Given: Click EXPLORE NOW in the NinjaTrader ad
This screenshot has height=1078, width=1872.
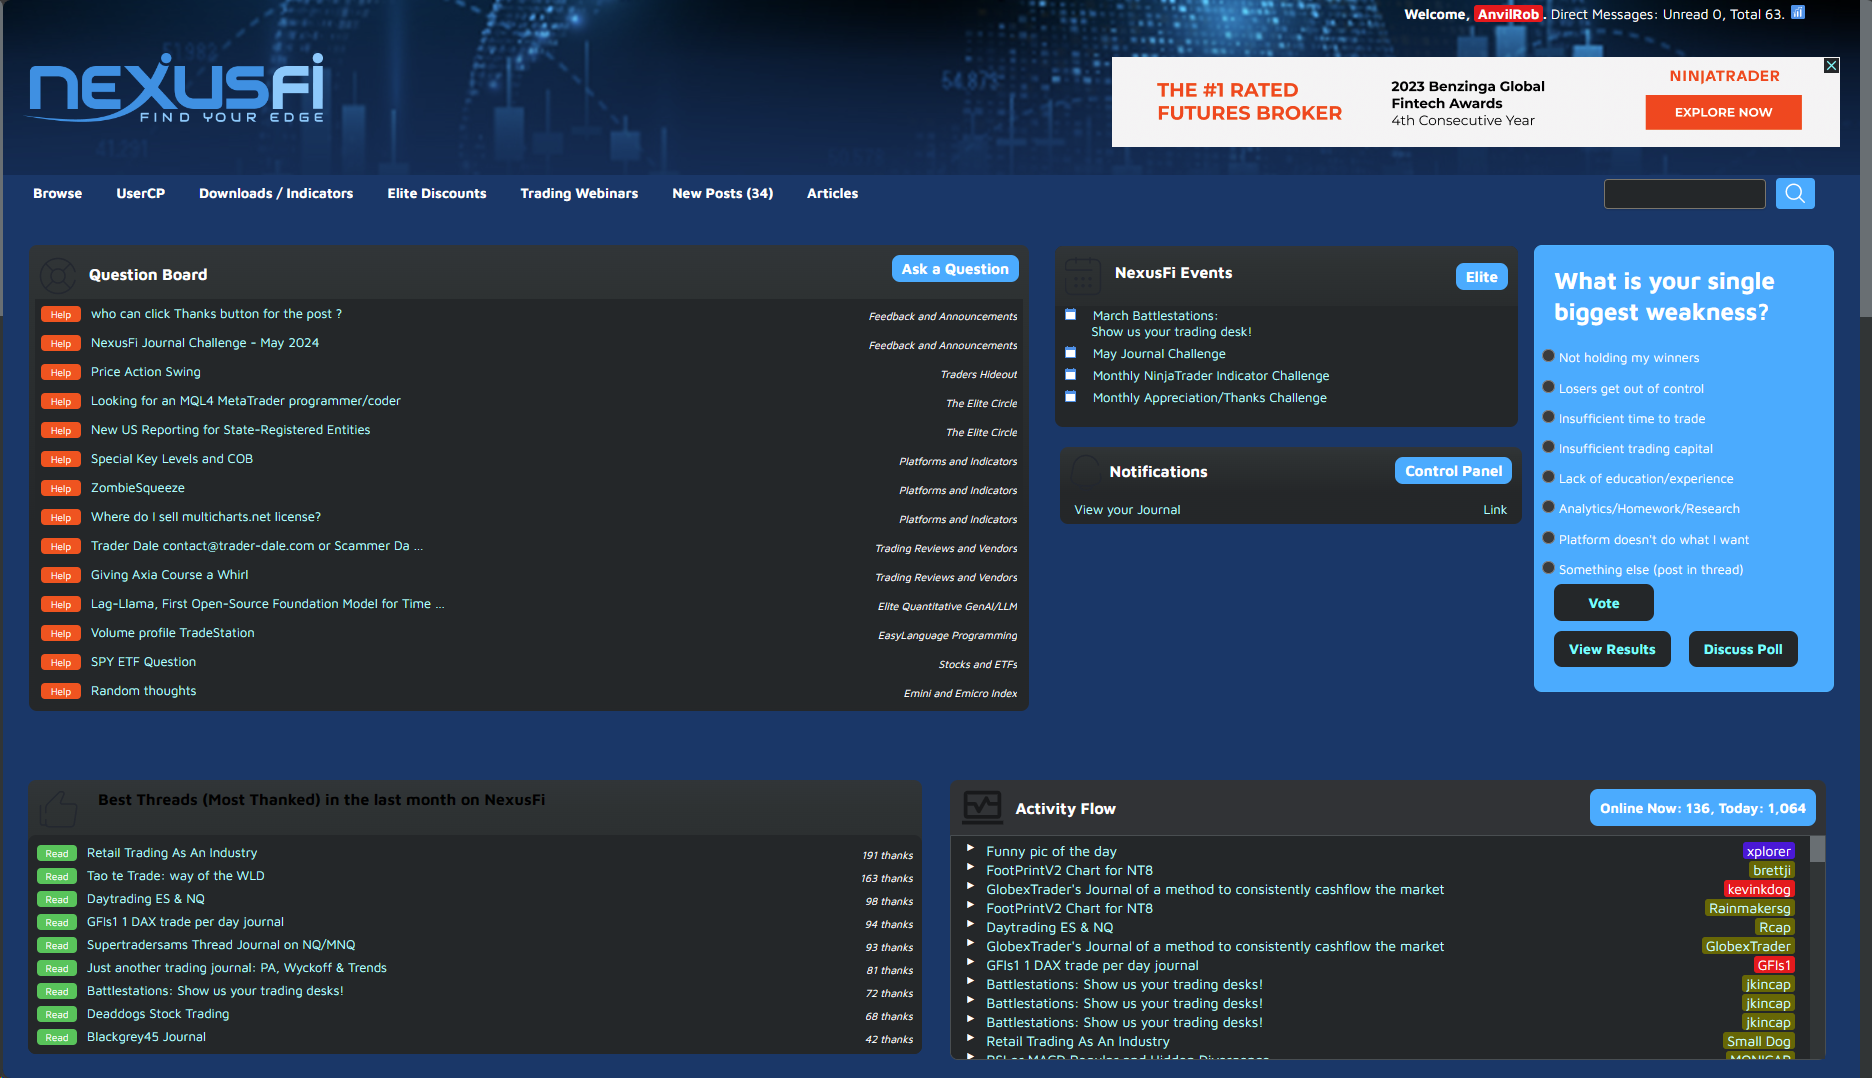Looking at the screenshot, I should pos(1724,112).
